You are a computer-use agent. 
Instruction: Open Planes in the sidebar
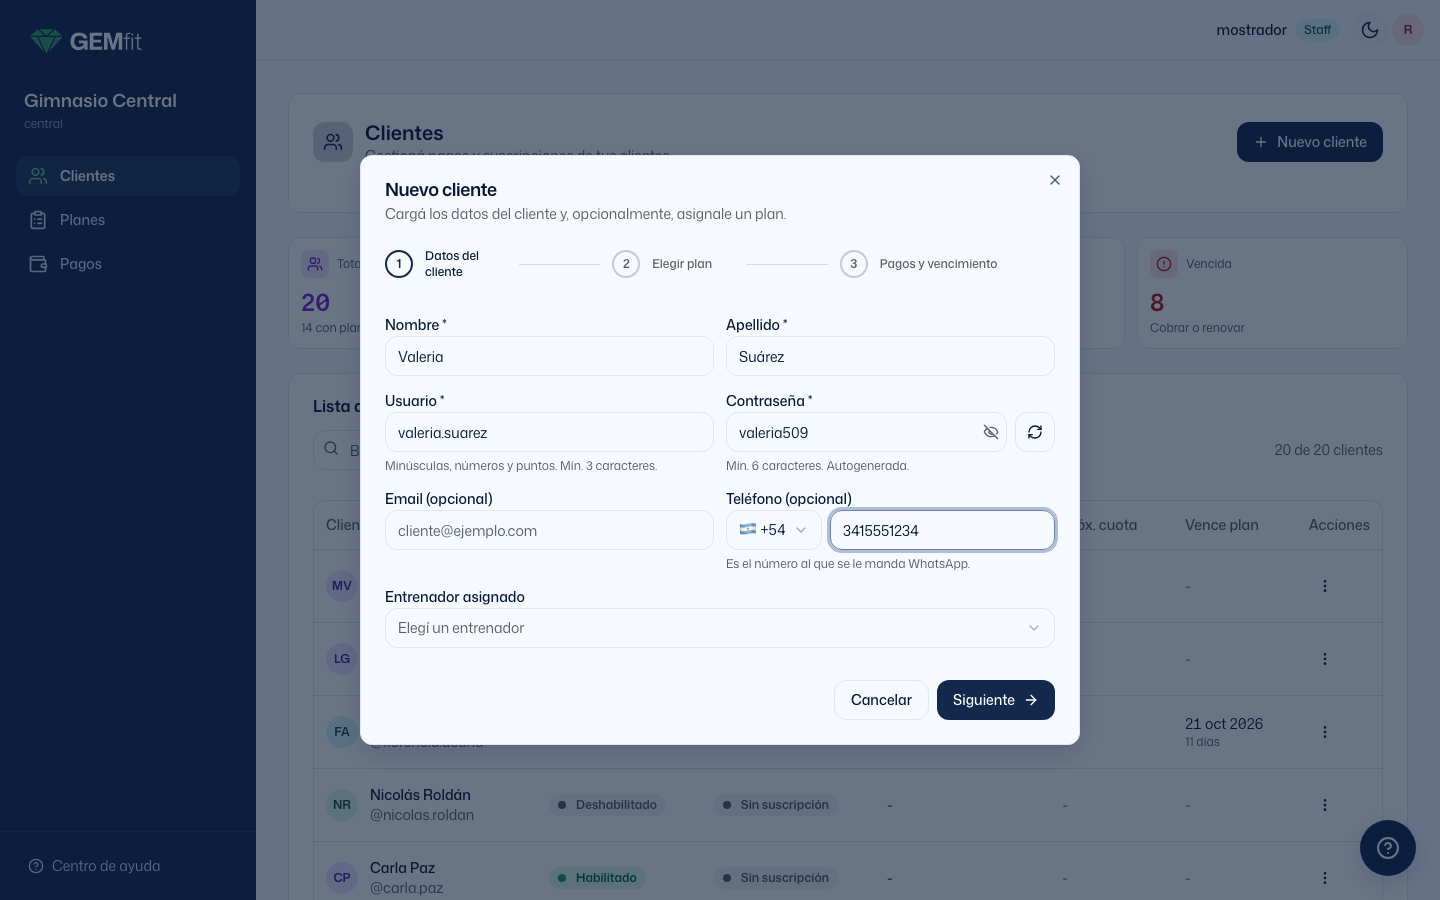tap(128, 220)
